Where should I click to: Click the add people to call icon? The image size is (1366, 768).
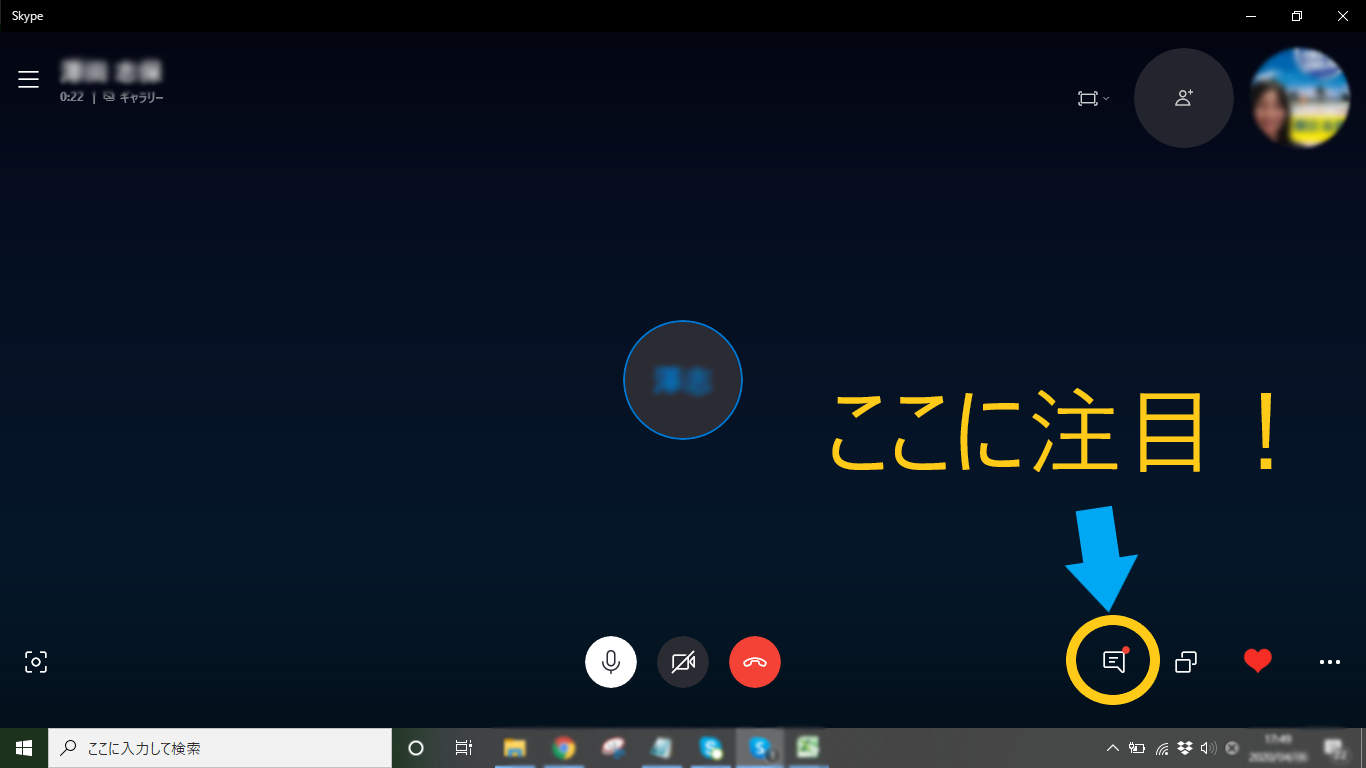(x=1183, y=98)
